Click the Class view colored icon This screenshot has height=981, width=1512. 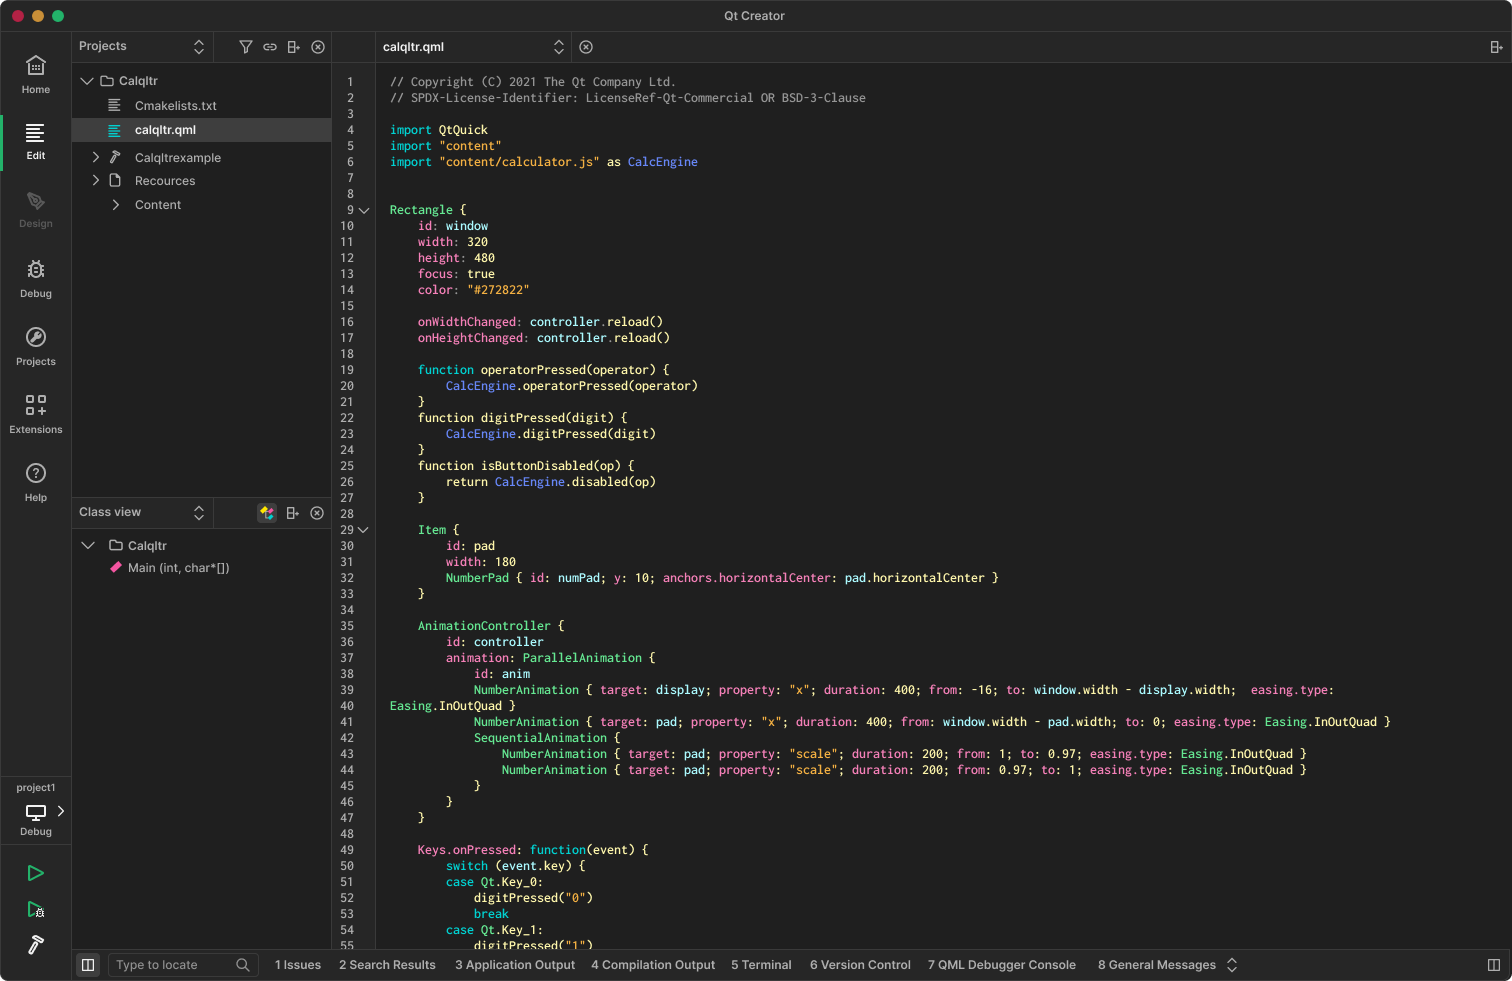click(267, 513)
